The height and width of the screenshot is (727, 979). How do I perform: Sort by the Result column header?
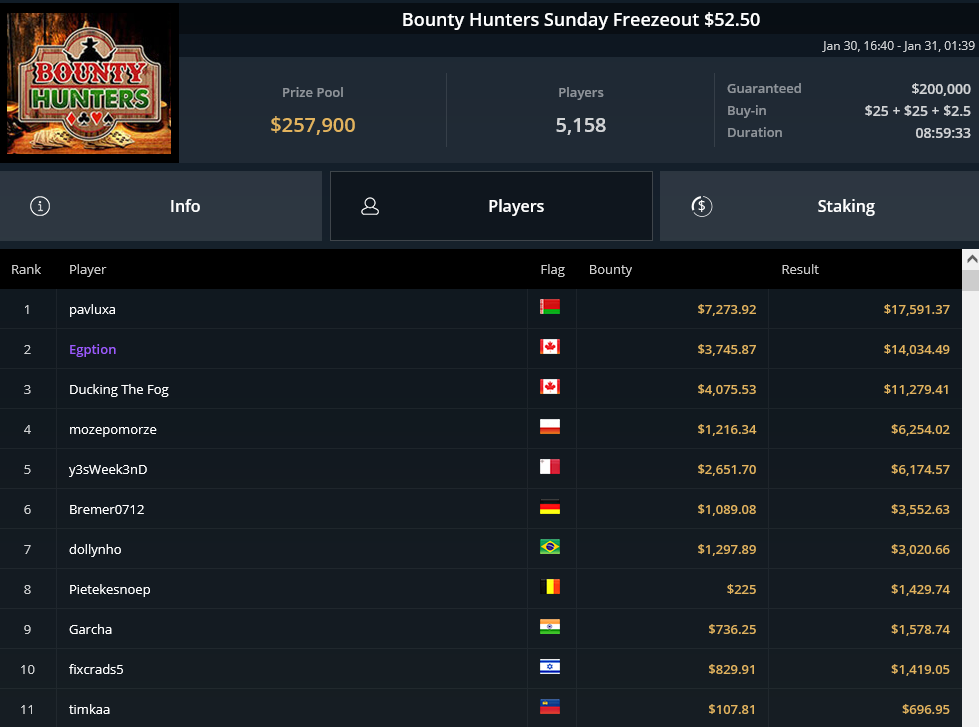coord(800,269)
